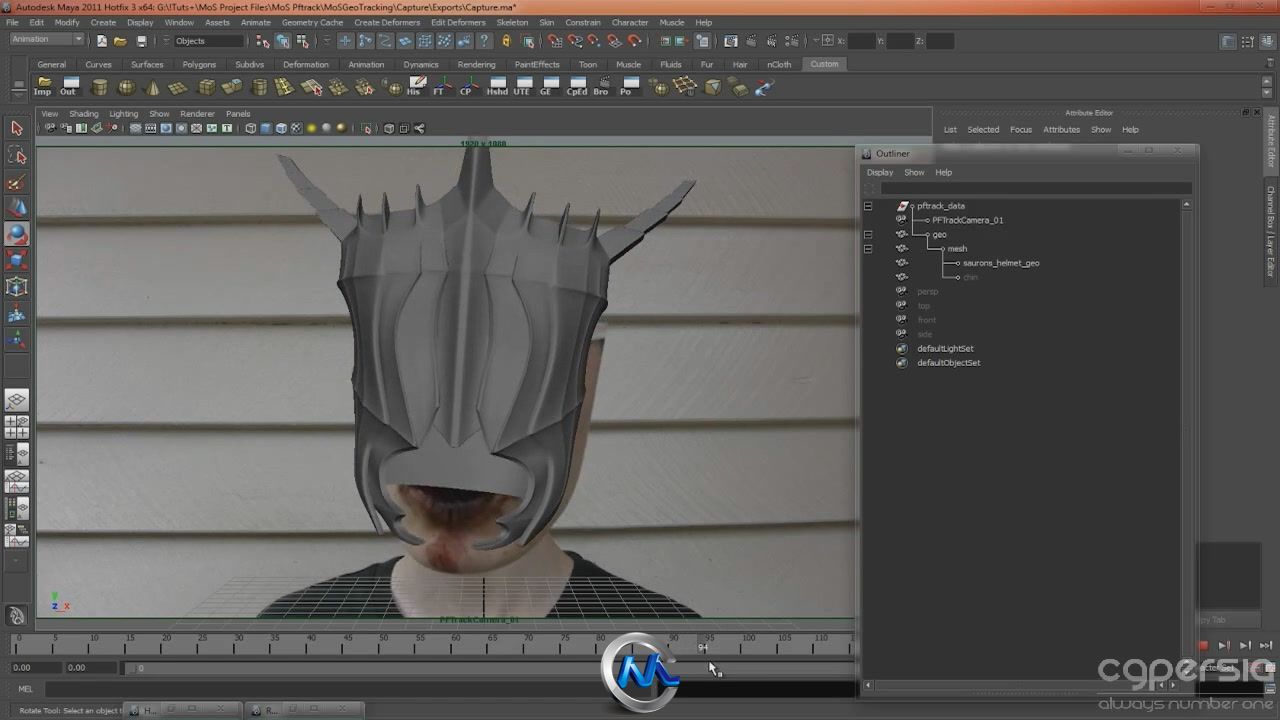The height and width of the screenshot is (720, 1280).
Task: Activate the Rotate tool sphere icon
Action: [x=17, y=234]
